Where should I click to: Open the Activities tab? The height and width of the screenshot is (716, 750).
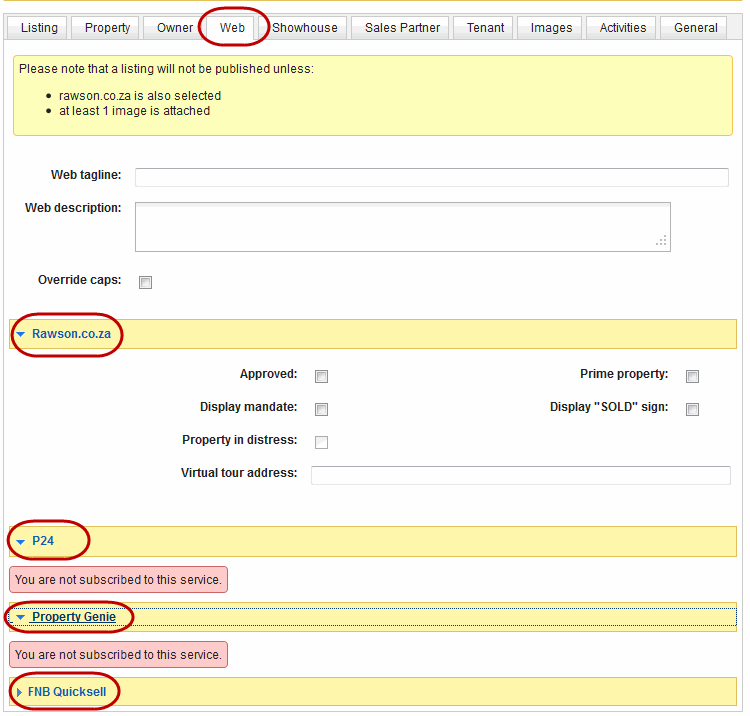coord(622,28)
